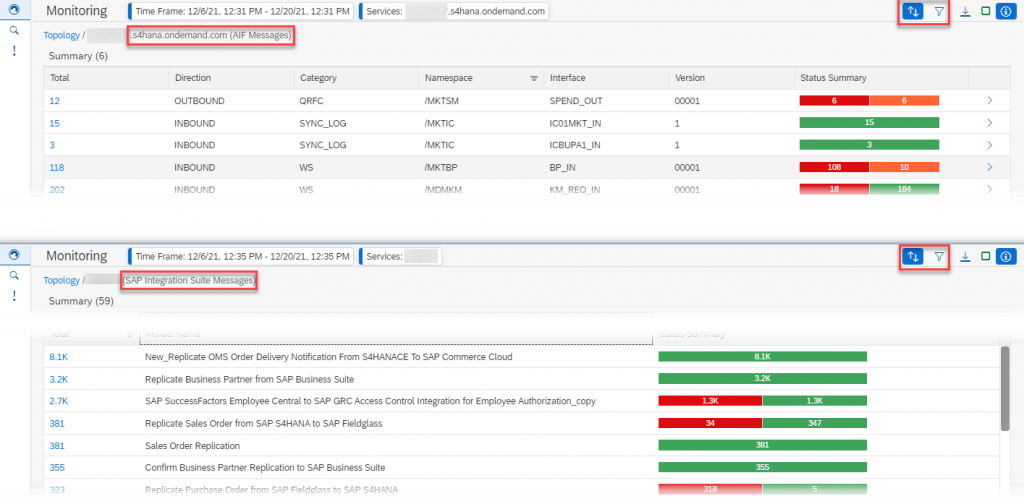This screenshot has width=1024, height=504.
Task: Select the QRFC category cell
Action: (312, 101)
